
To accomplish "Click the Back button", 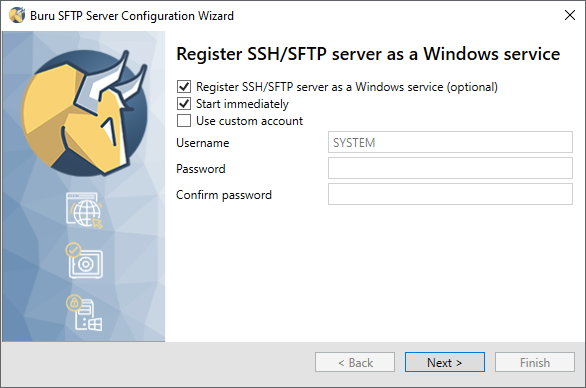I will point(355,362).
